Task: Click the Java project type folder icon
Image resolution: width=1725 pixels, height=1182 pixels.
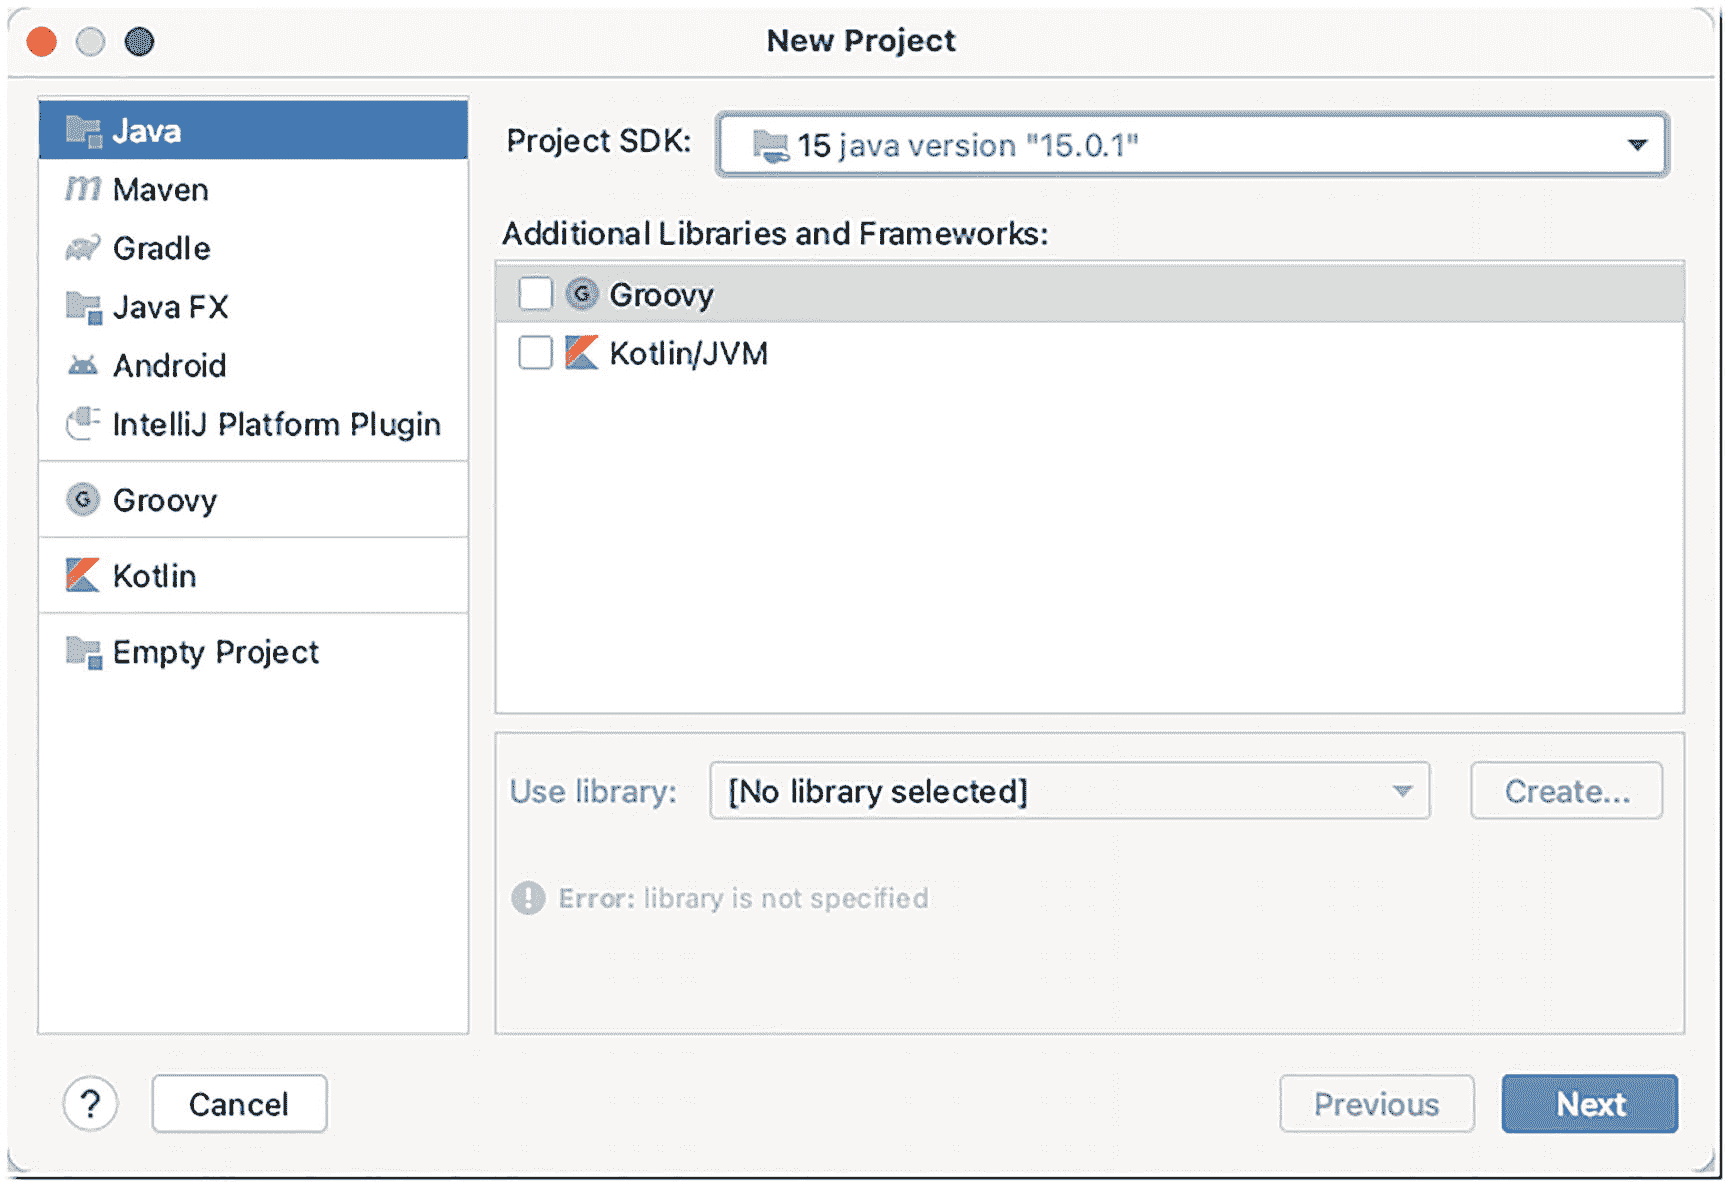Action: [83, 131]
